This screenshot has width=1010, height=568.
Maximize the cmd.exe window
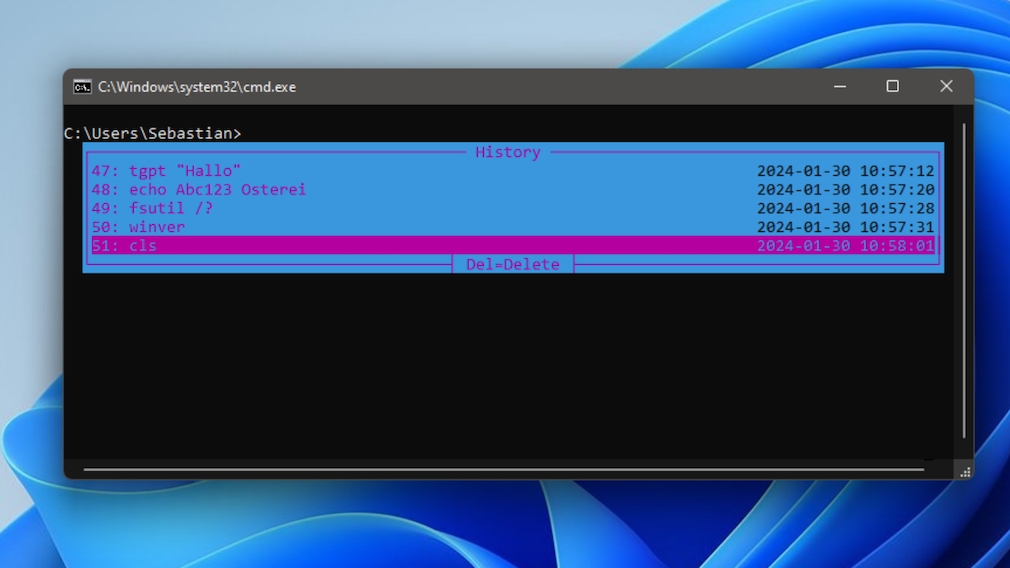pyautogui.click(x=892, y=86)
